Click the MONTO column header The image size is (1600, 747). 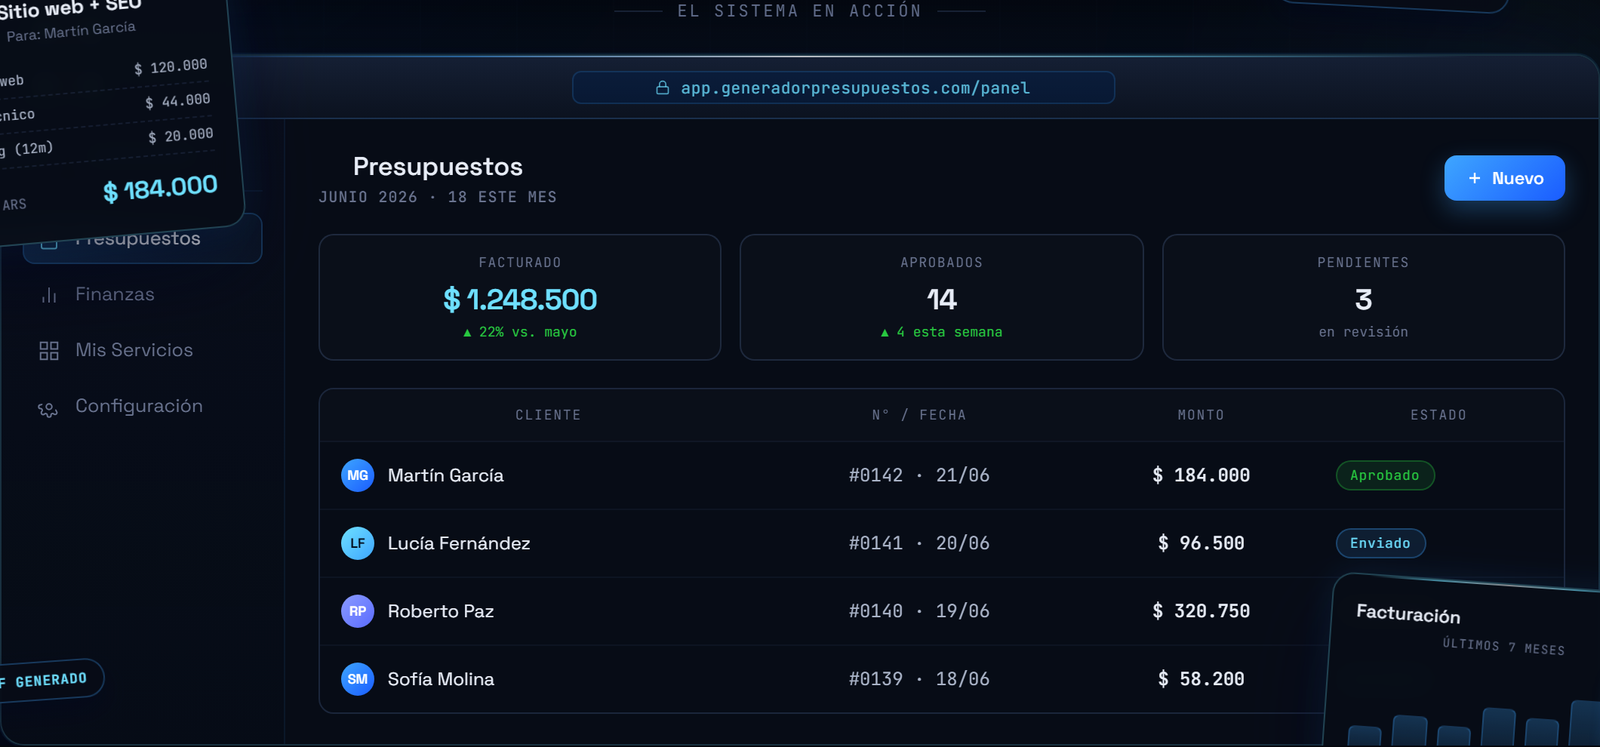tap(1201, 415)
